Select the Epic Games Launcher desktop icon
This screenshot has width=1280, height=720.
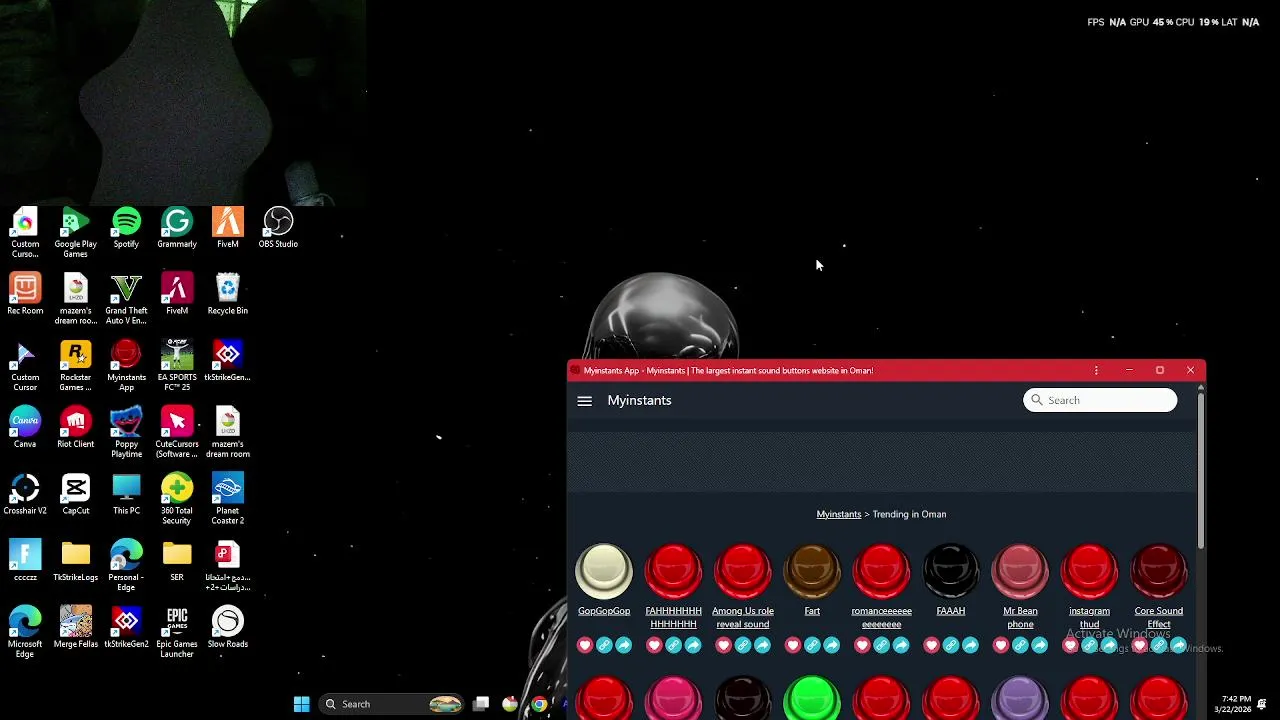177,633
